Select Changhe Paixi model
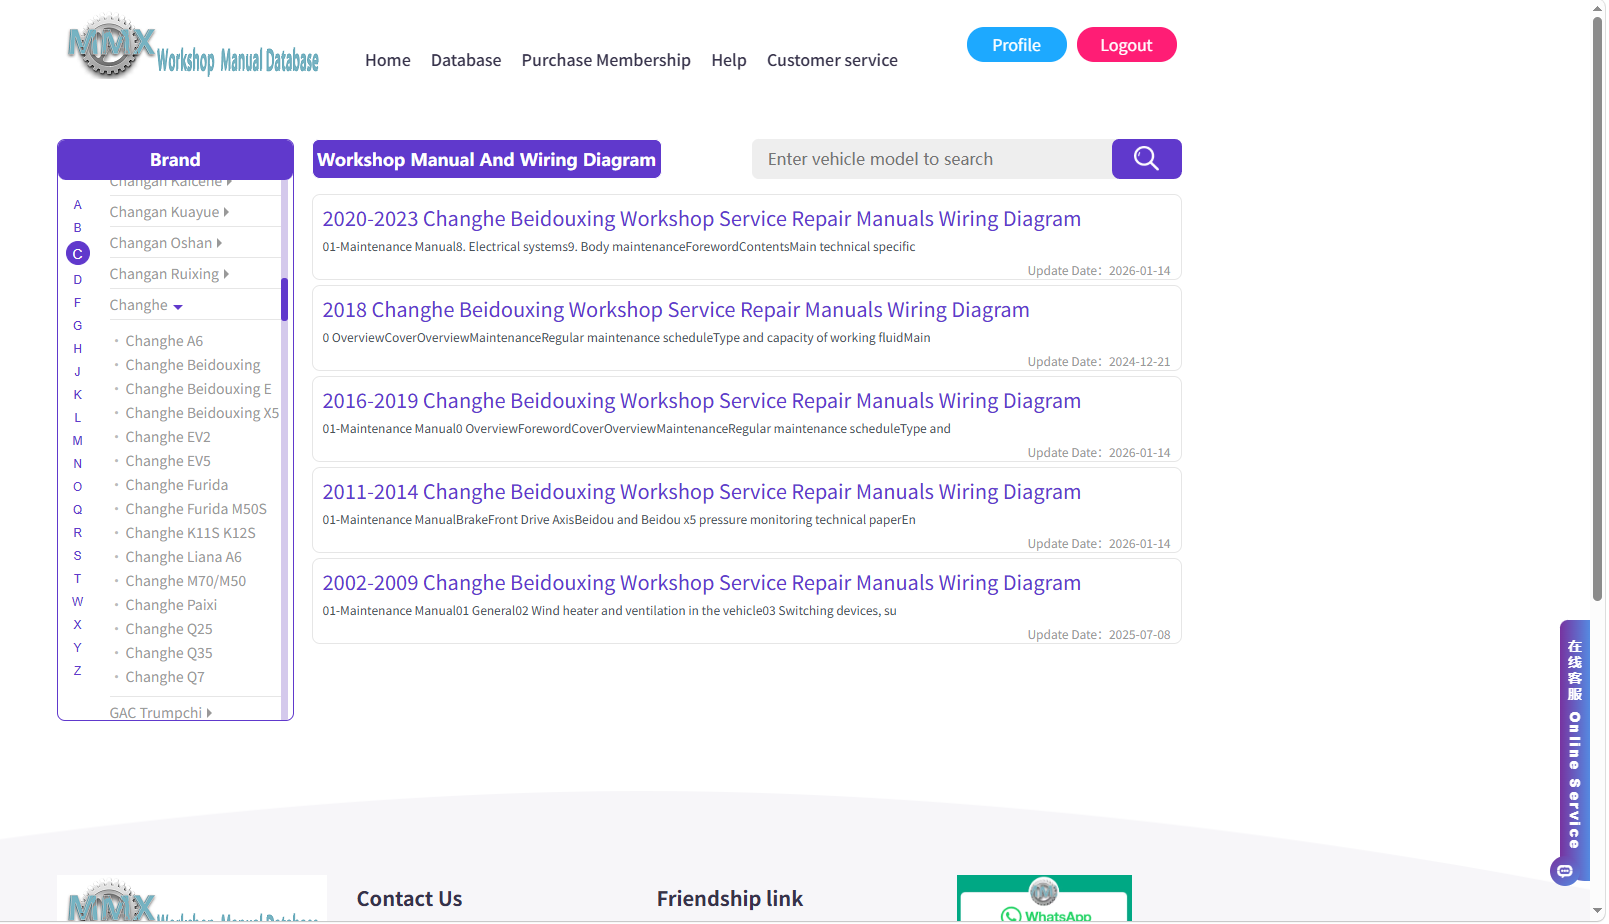 point(171,605)
